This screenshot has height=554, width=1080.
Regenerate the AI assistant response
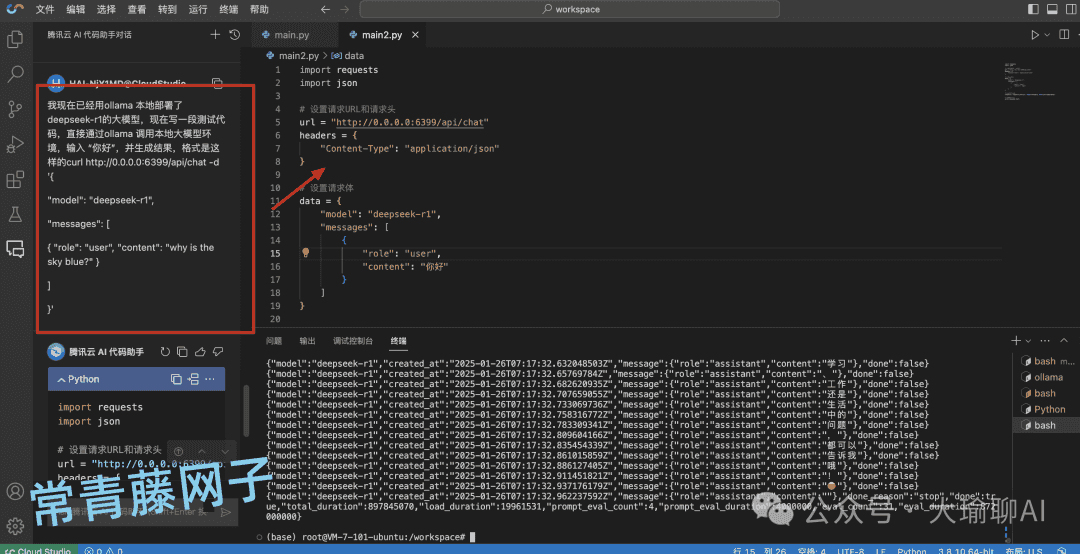(165, 351)
